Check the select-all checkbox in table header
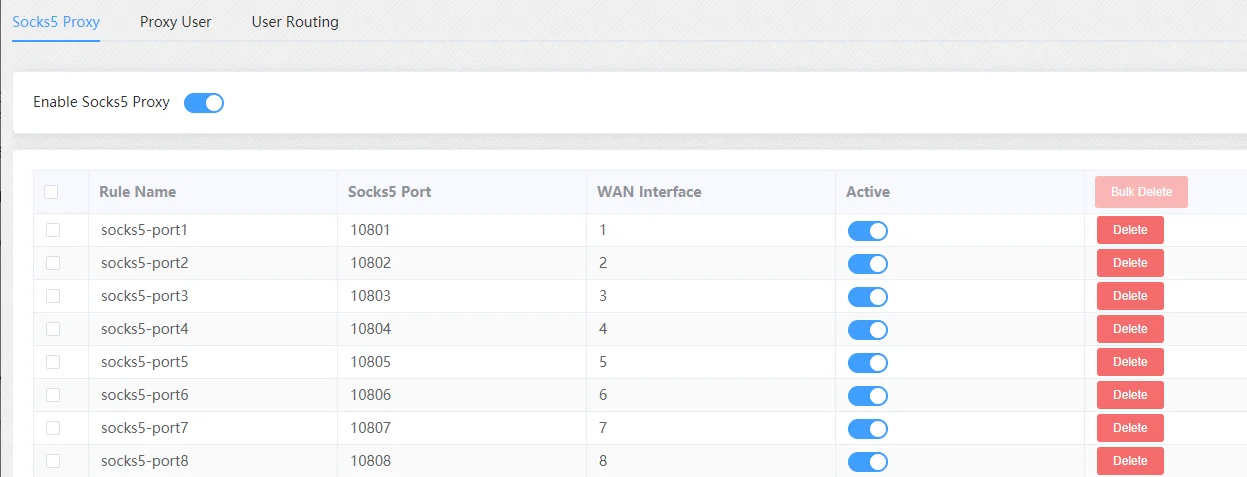This screenshot has height=477, width=1247. tap(51, 192)
